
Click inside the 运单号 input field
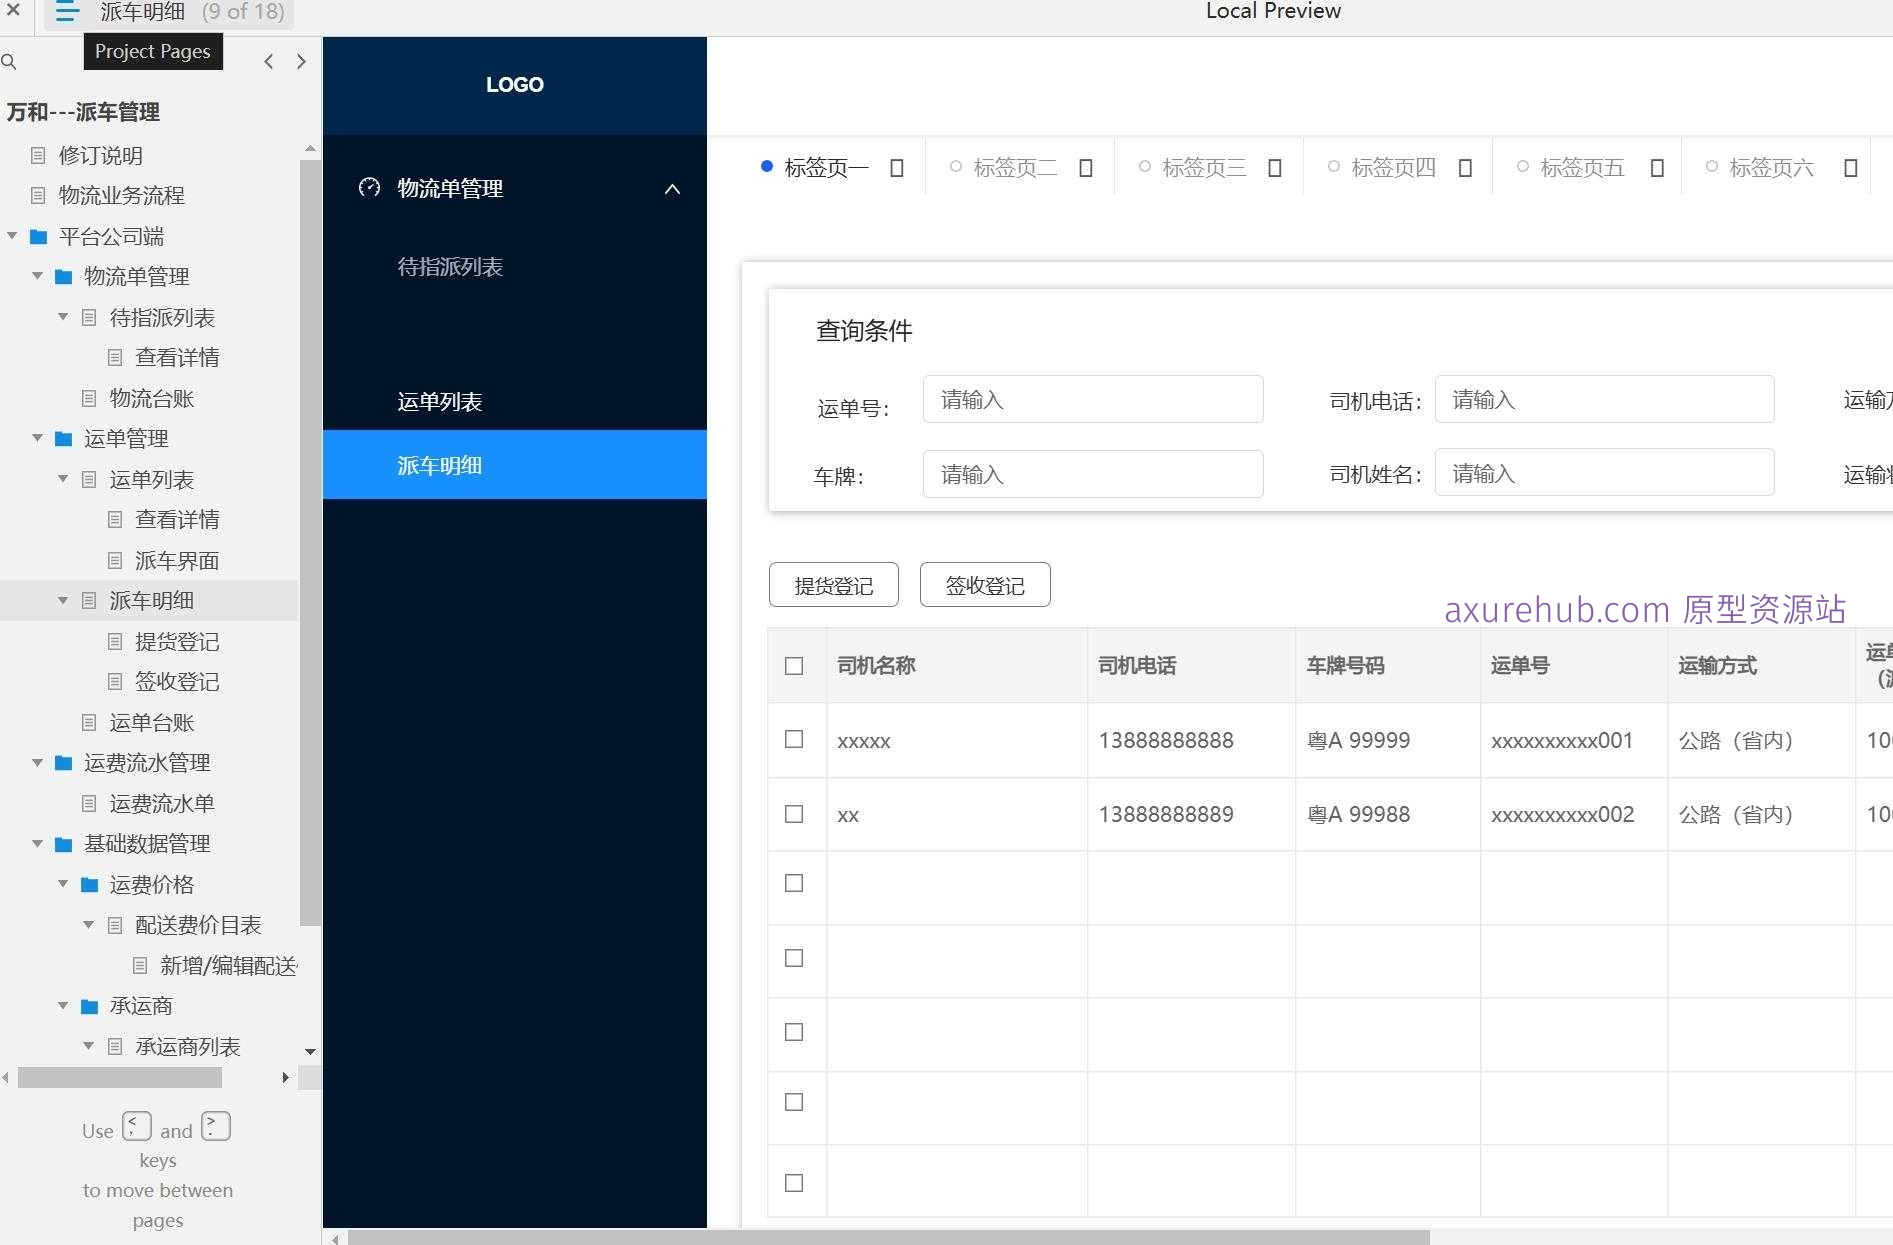[1092, 399]
